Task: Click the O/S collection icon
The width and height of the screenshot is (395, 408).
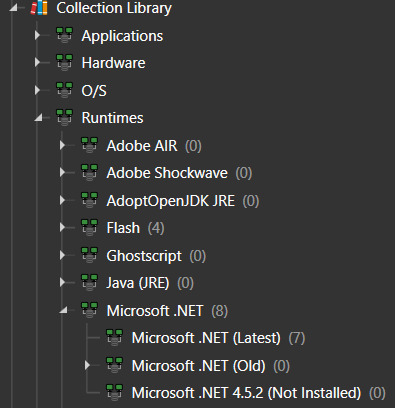Action: tap(64, 90)
